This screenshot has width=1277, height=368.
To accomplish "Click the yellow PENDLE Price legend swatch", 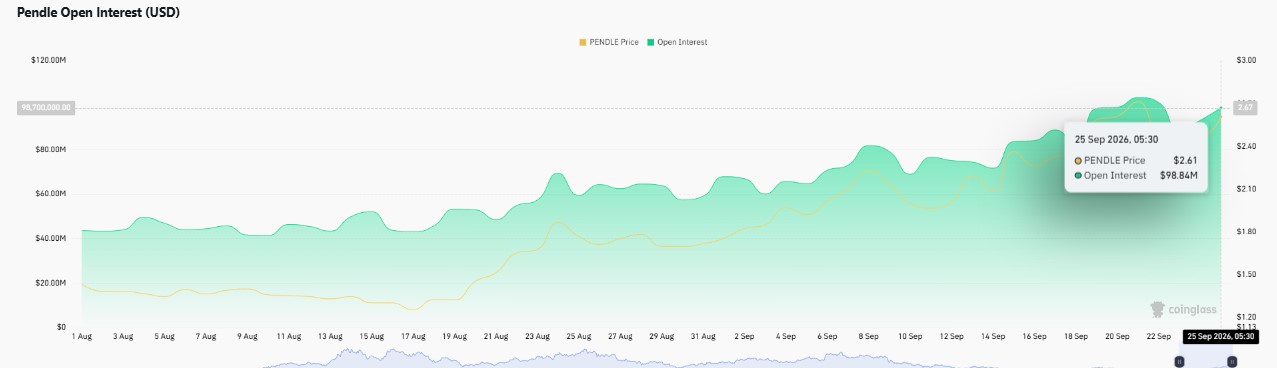I will coord(583,42).
